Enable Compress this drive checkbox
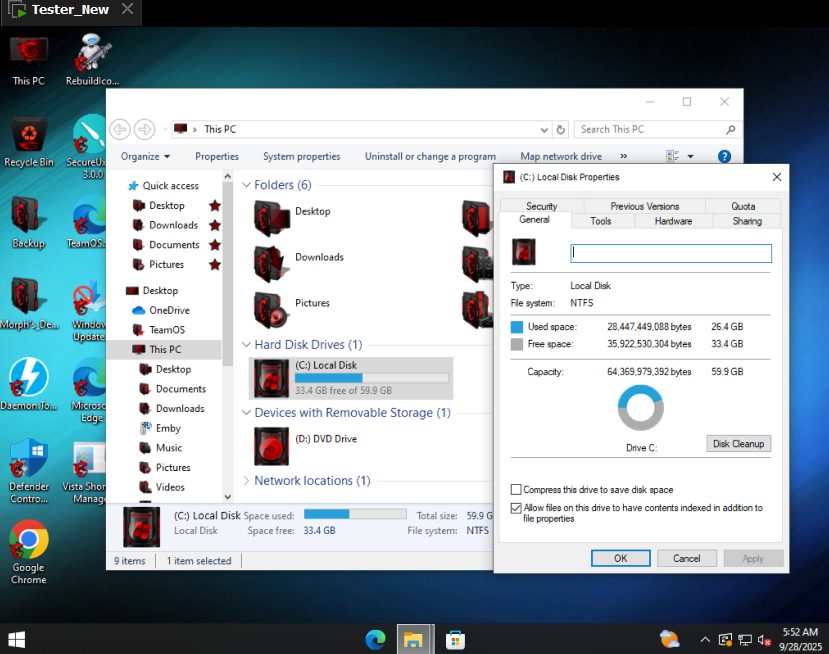 516,490
